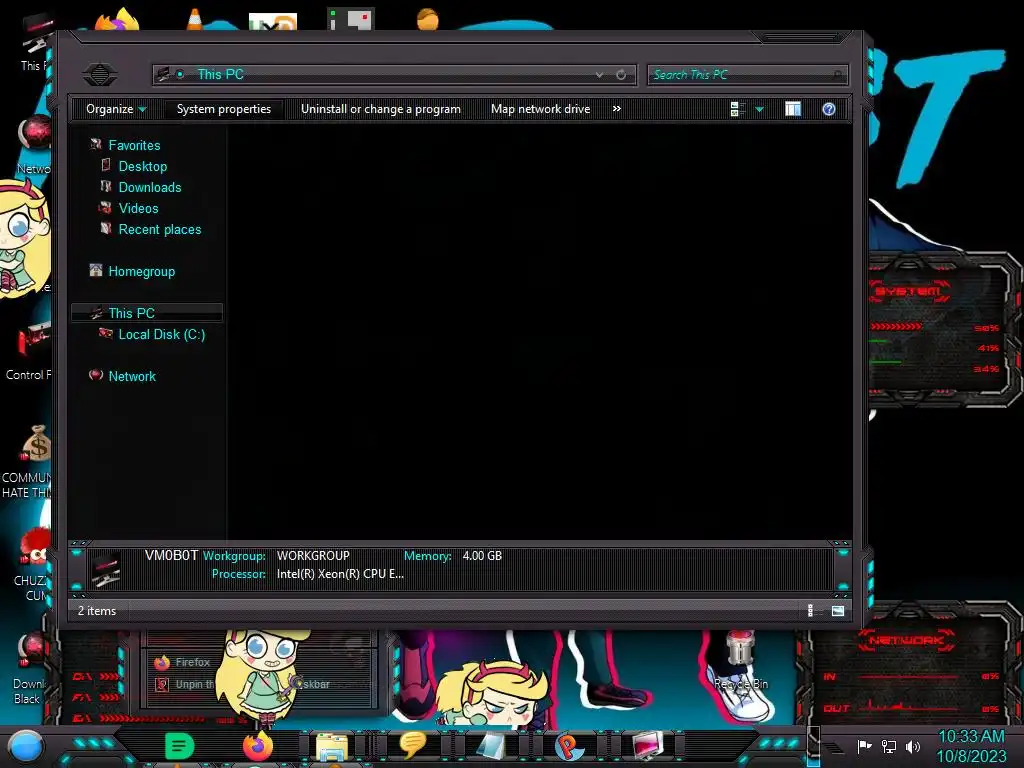Click Map network drive
Screen dimensions: 1024x768
point(540,109)
